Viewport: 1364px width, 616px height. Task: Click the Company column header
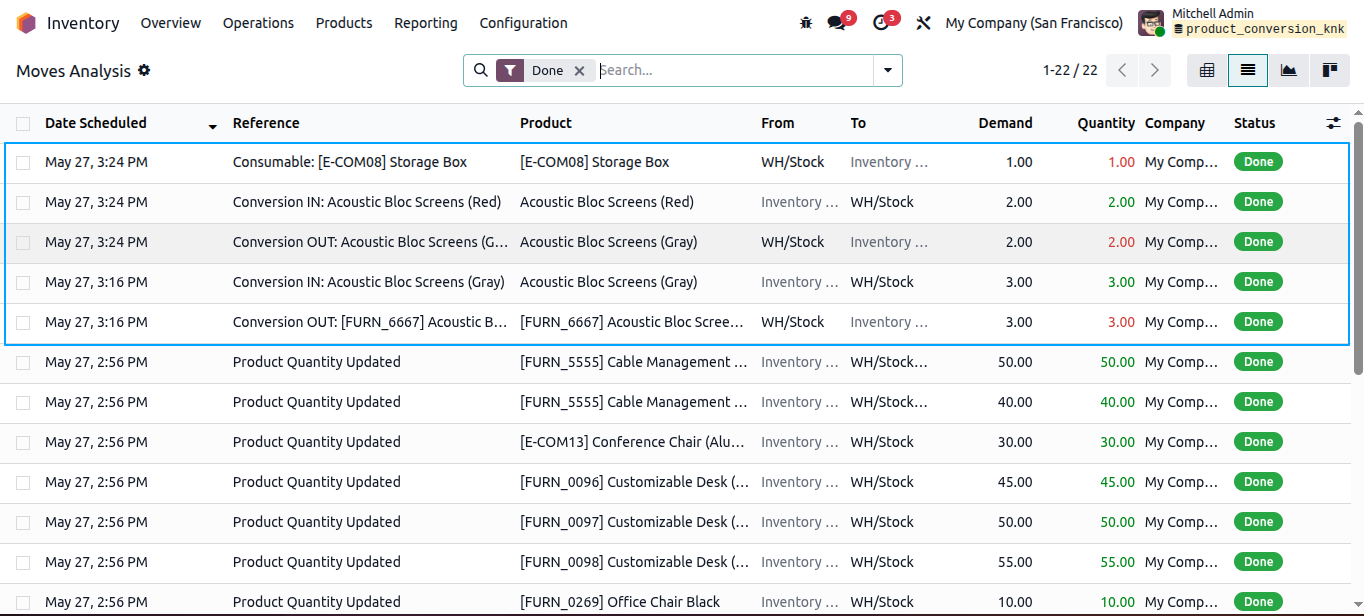(1175, 123)
